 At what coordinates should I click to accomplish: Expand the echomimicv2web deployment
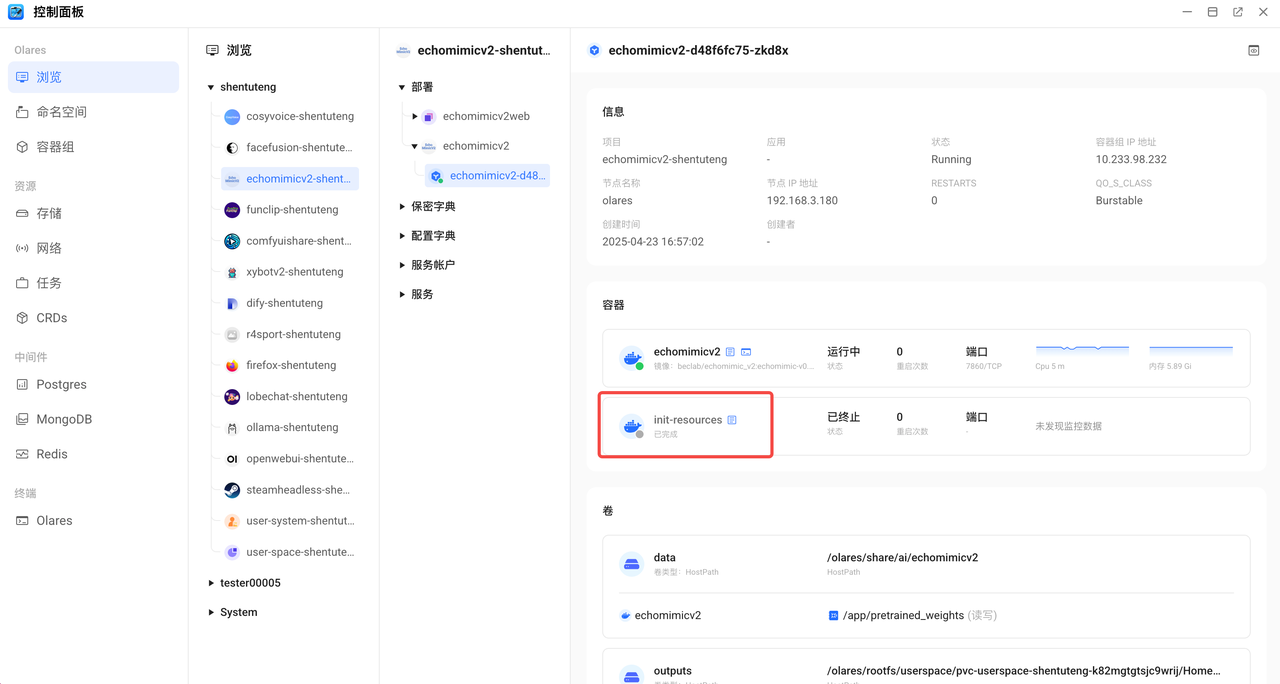415,117
